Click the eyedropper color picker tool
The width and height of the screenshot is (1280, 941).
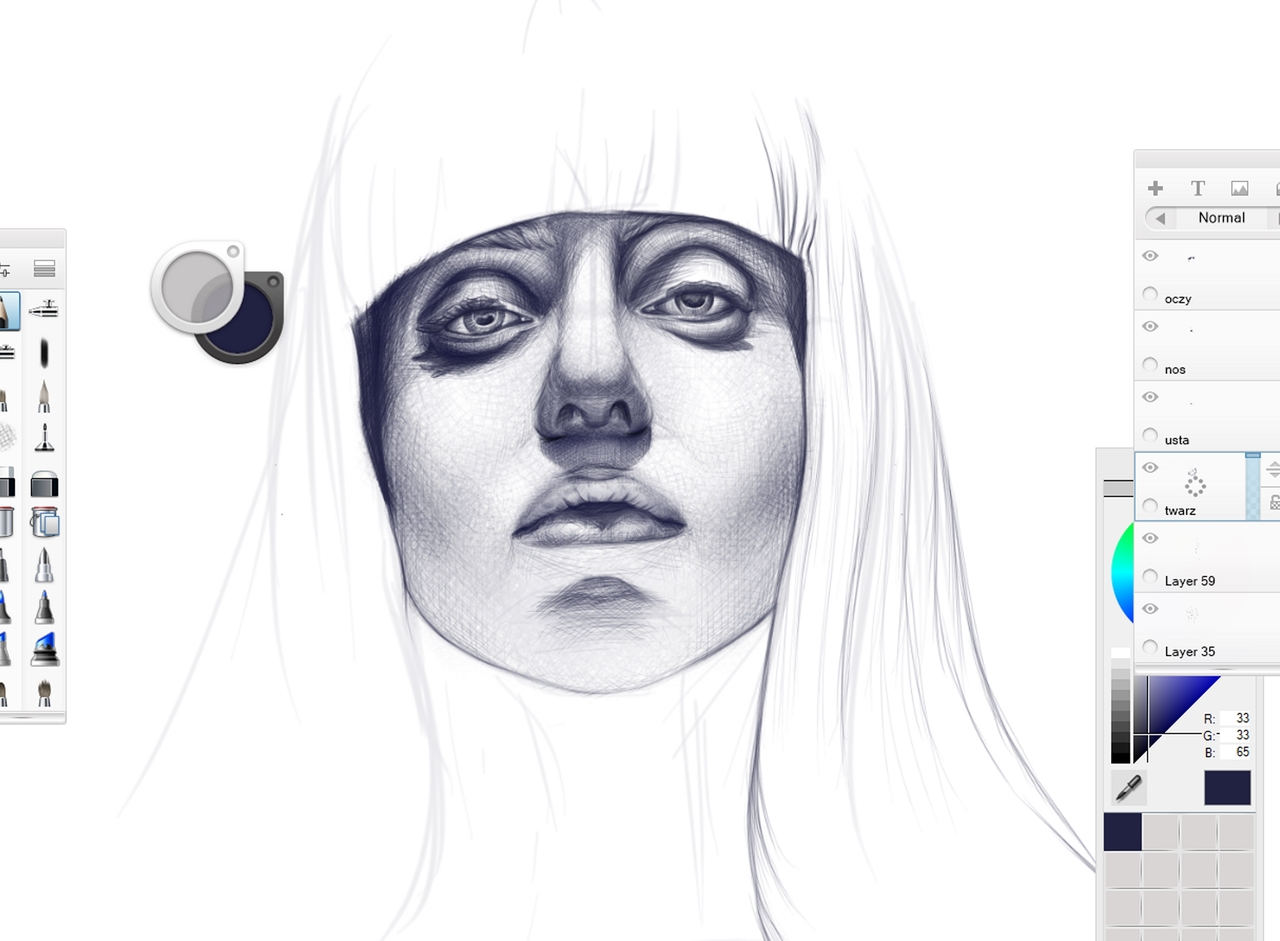pyautogui.click(x=1129, y=788)
